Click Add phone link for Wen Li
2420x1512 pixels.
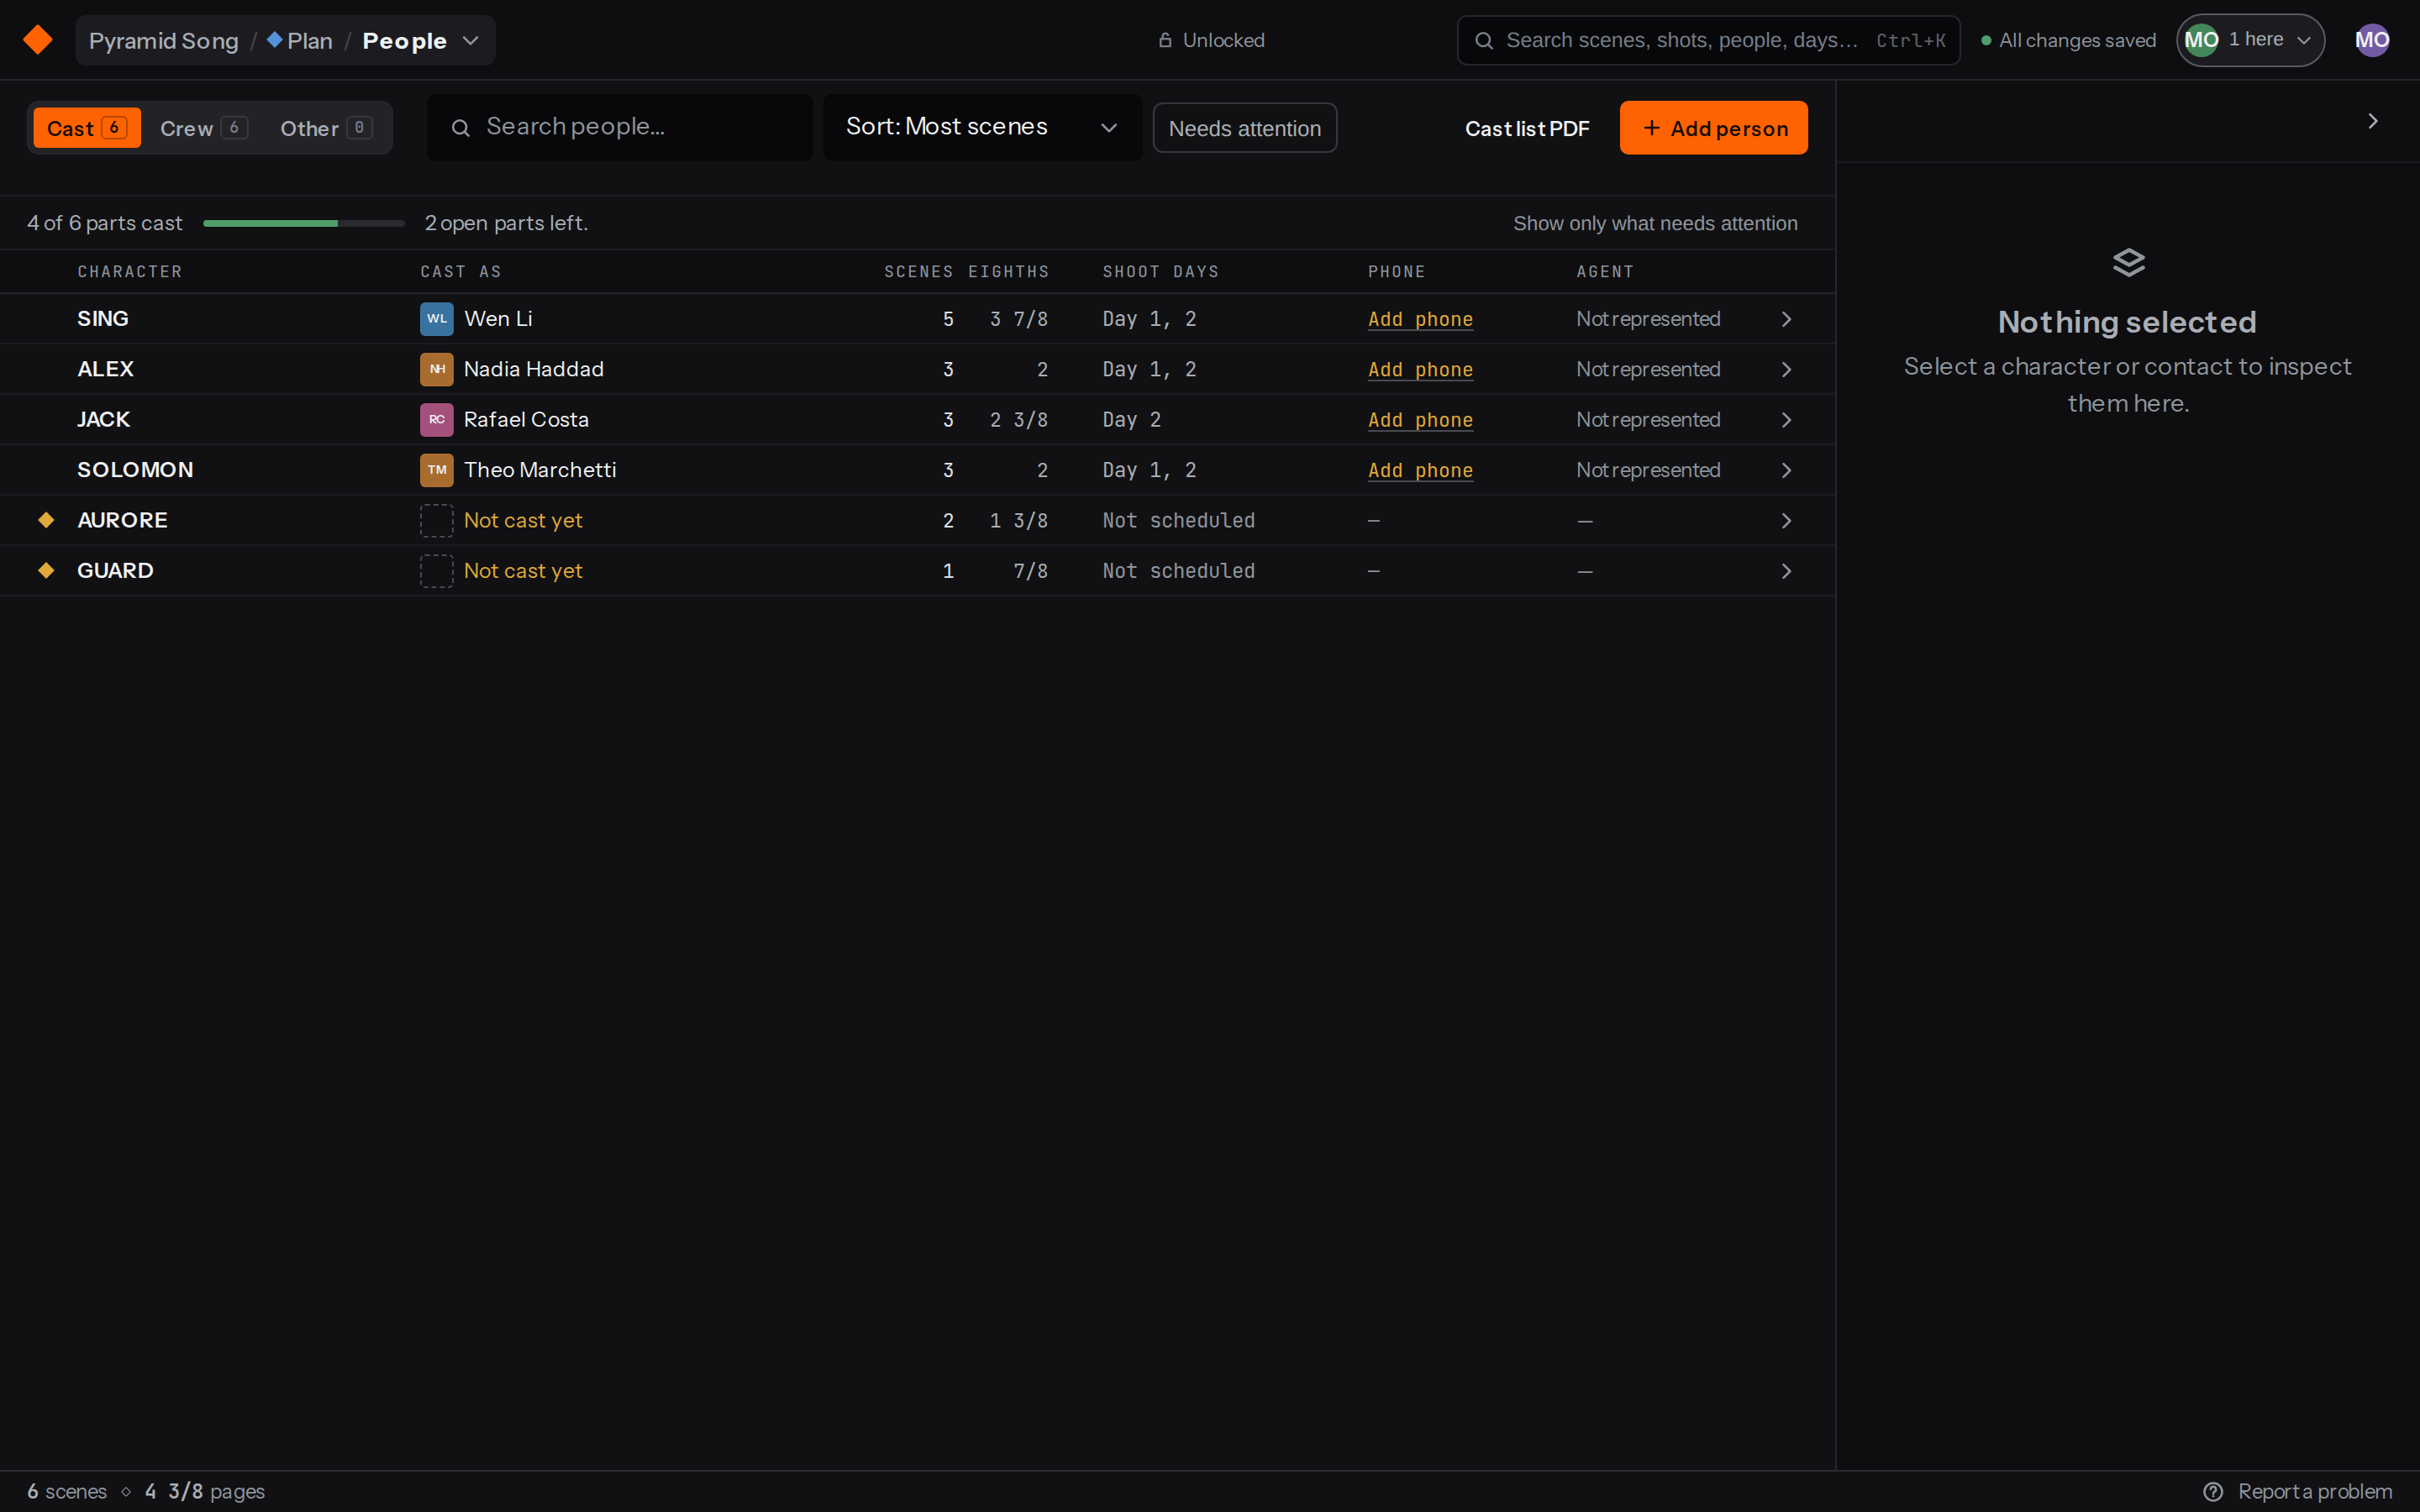tap(1420, 319)
